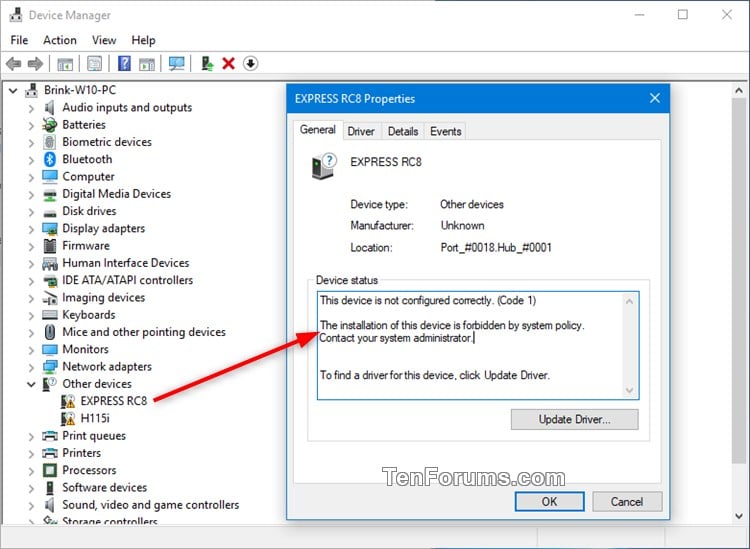Click Device status scroll up arrow
Viewport: 750px width, 549px height.
tap(629, 301)
